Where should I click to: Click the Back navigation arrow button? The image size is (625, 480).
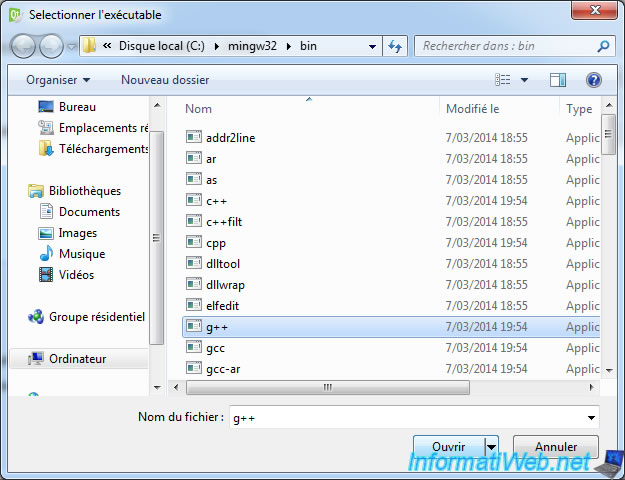click(x=23, y=46)
